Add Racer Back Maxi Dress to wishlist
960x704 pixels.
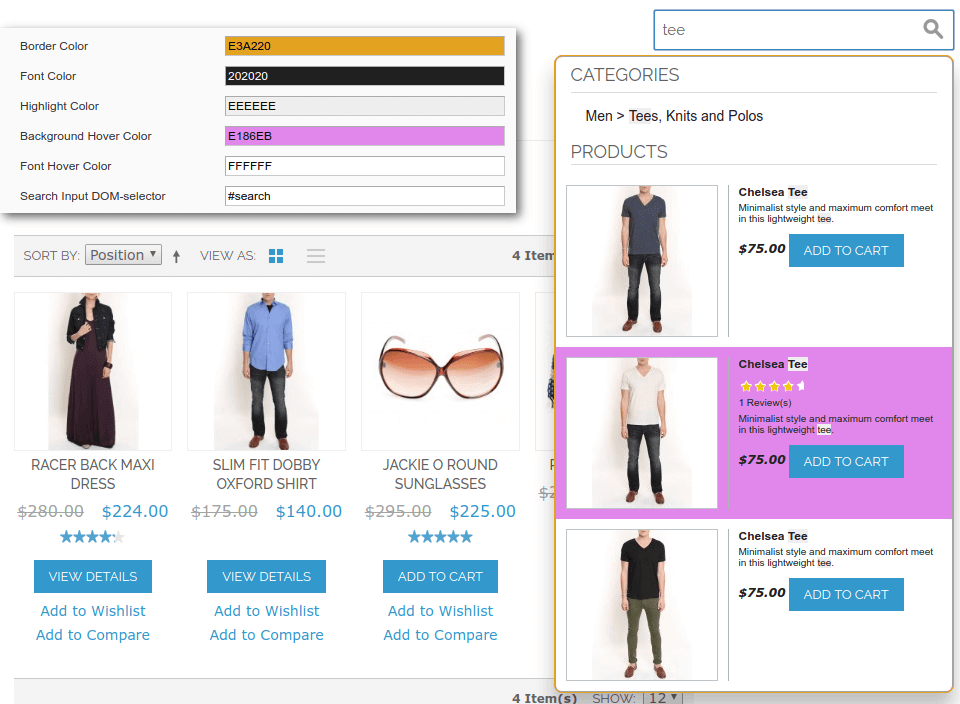tap(93, 611)
